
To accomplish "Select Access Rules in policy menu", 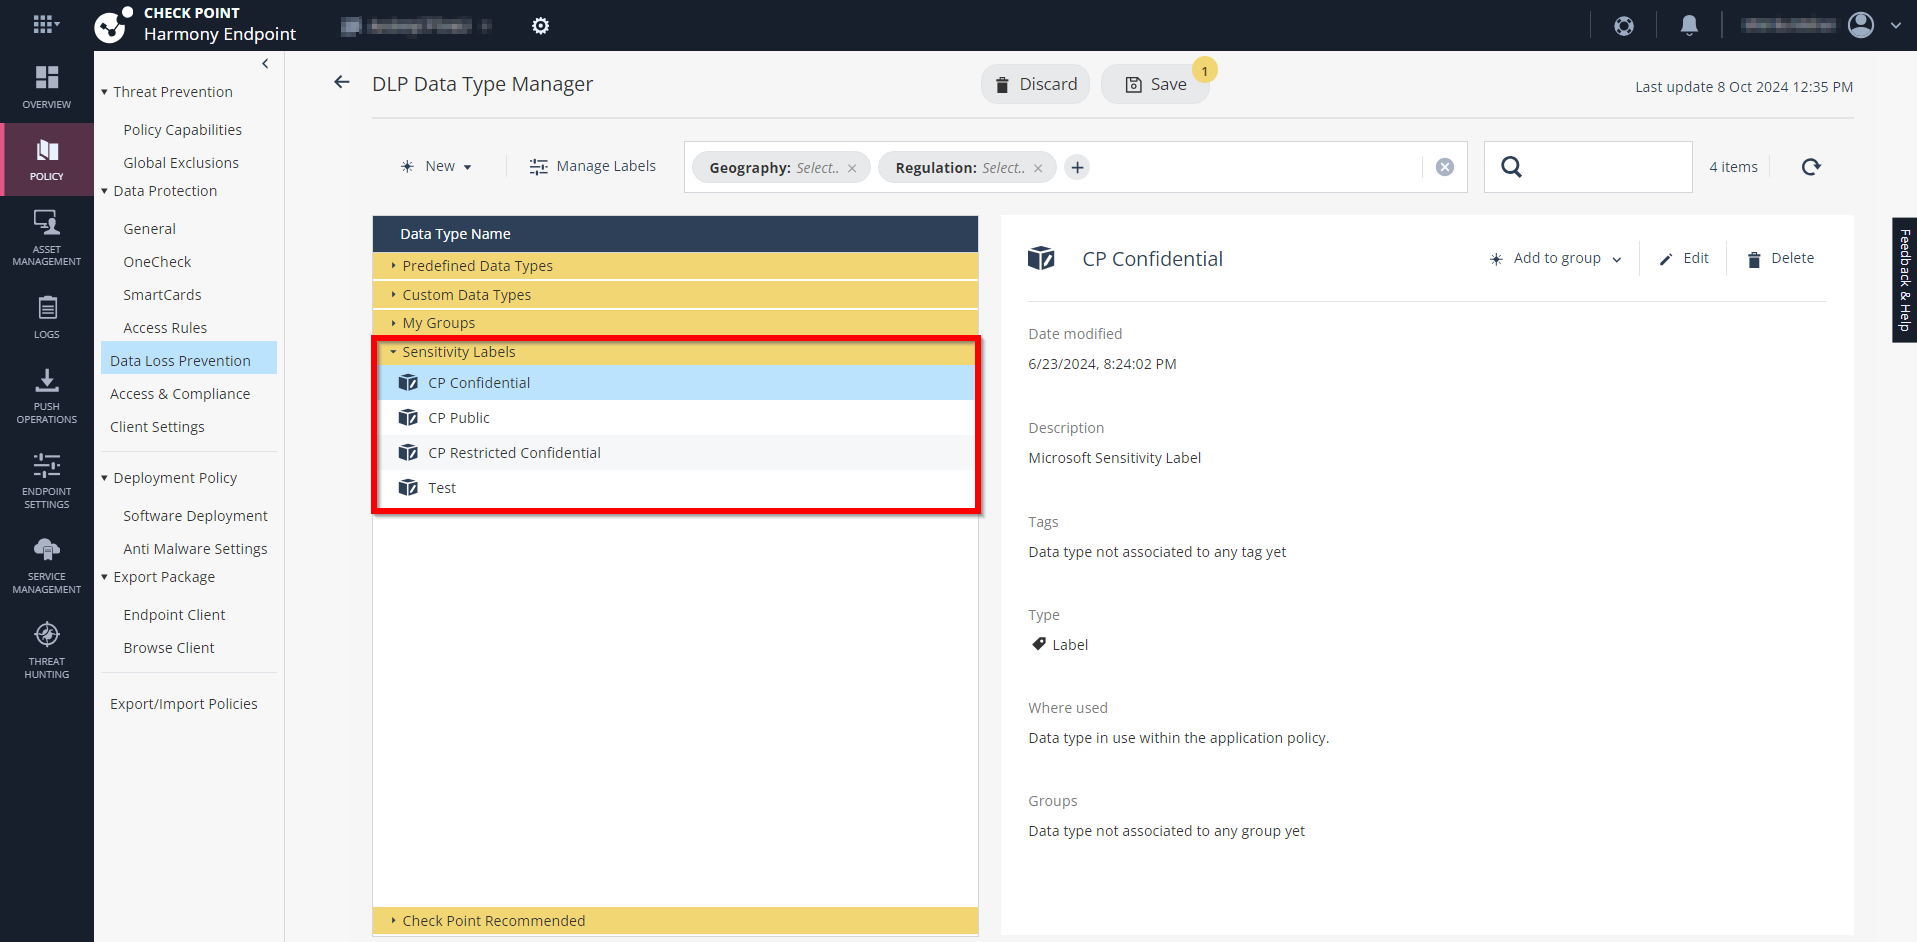I will (x=165, y=328).
